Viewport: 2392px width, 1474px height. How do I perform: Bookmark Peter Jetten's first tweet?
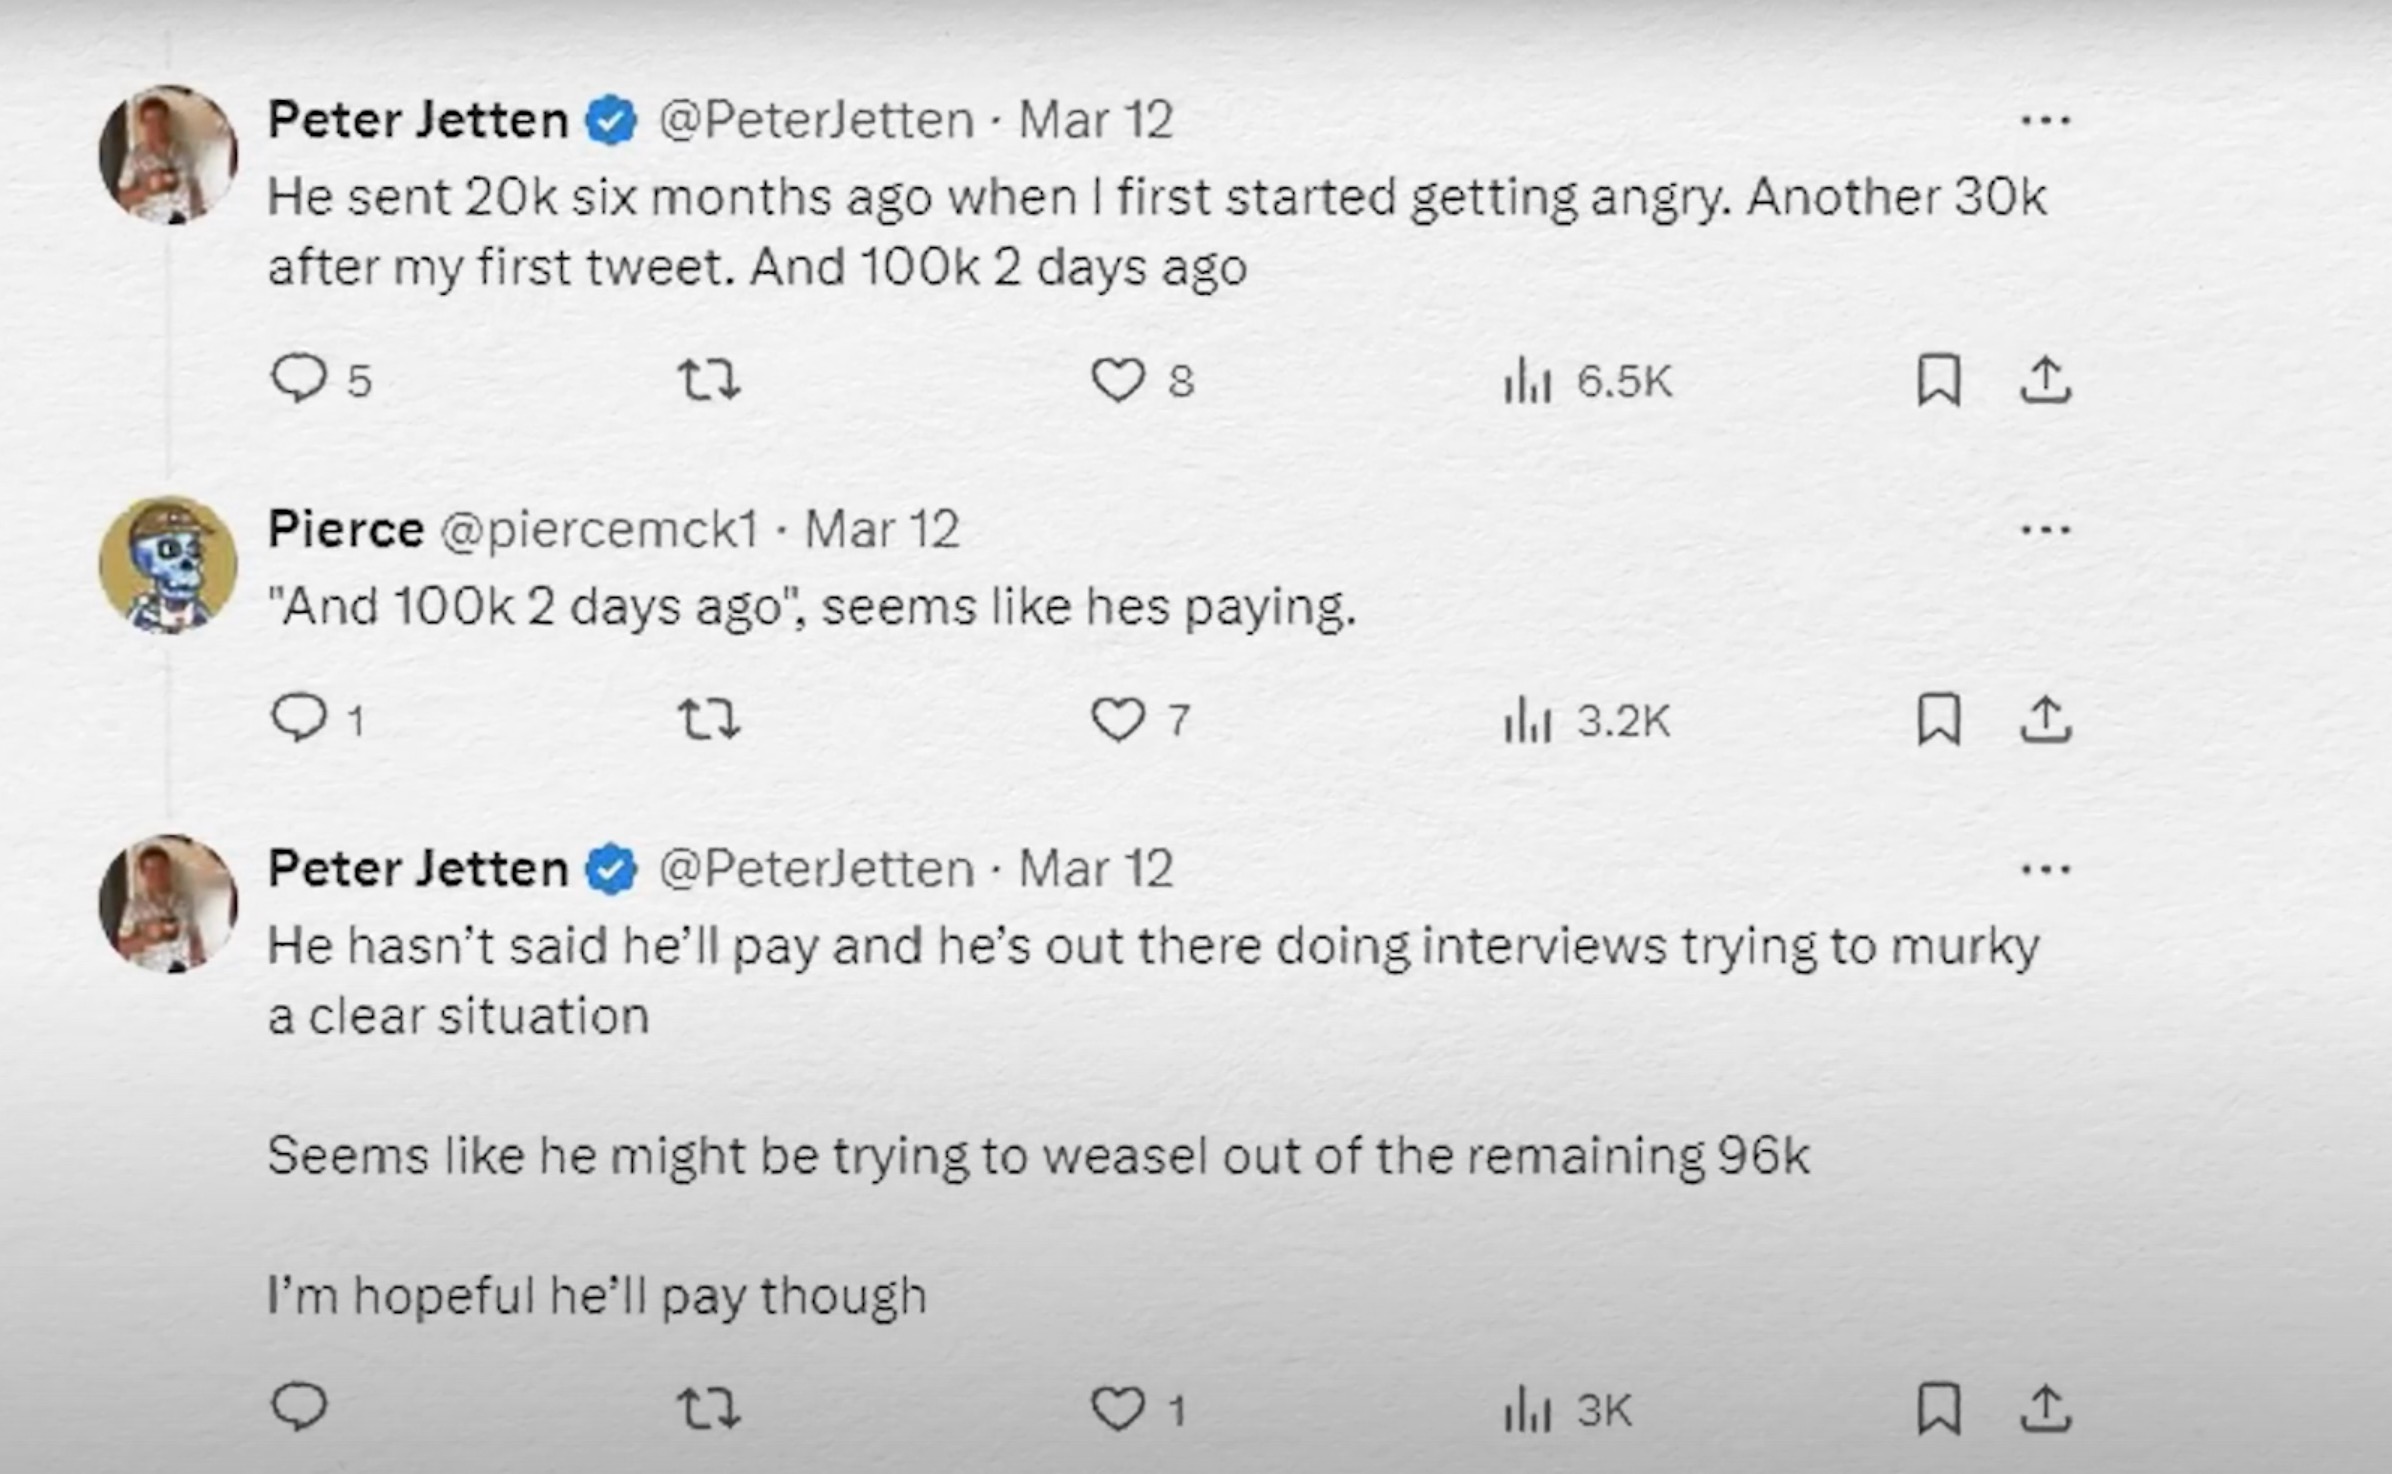(1938, 381)
